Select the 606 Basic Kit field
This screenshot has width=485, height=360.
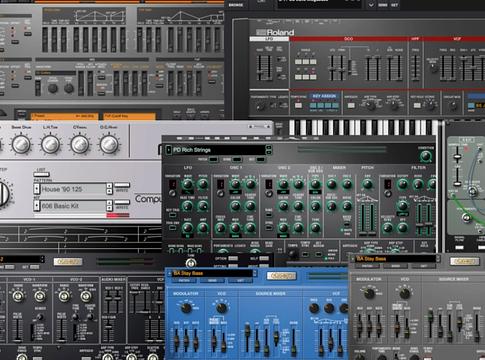[73, 206]
